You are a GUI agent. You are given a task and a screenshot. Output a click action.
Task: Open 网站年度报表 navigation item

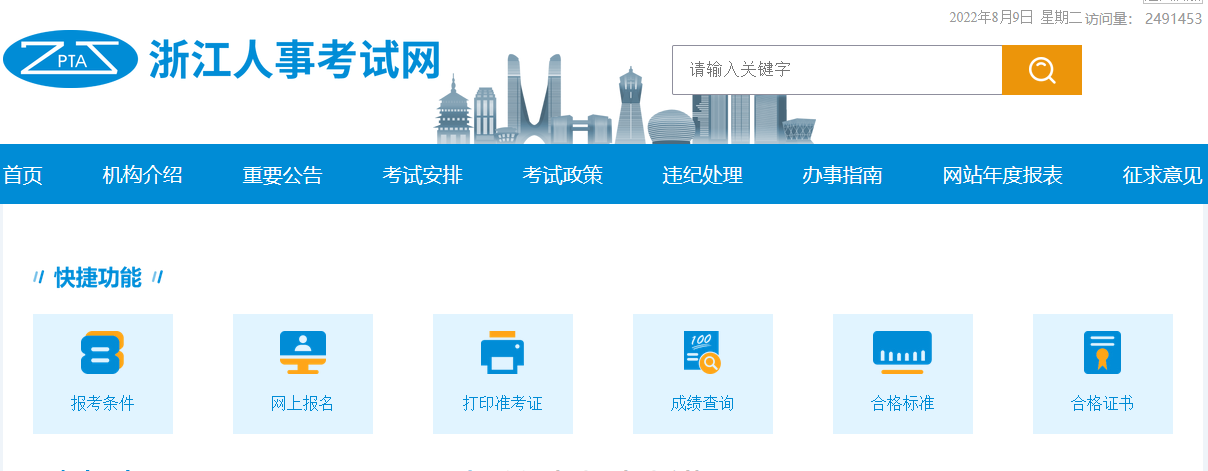point(1002,176)
